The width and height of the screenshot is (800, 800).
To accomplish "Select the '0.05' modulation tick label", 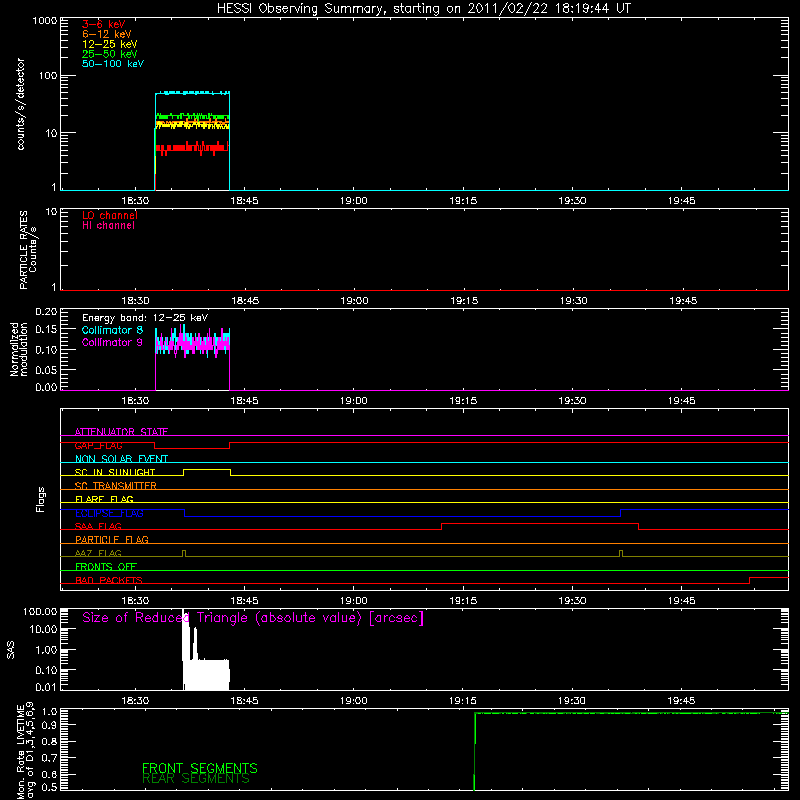I will [46, 369].
